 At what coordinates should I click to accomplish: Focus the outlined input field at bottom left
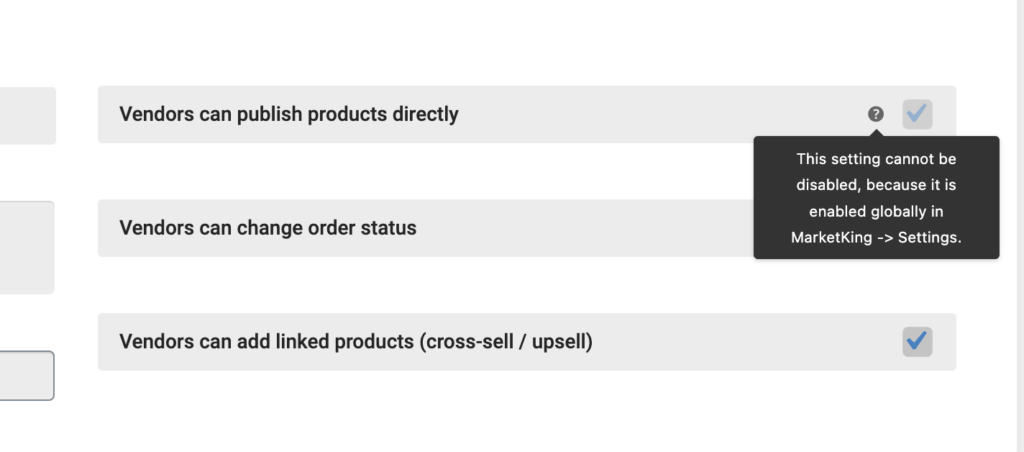(27, 376)
